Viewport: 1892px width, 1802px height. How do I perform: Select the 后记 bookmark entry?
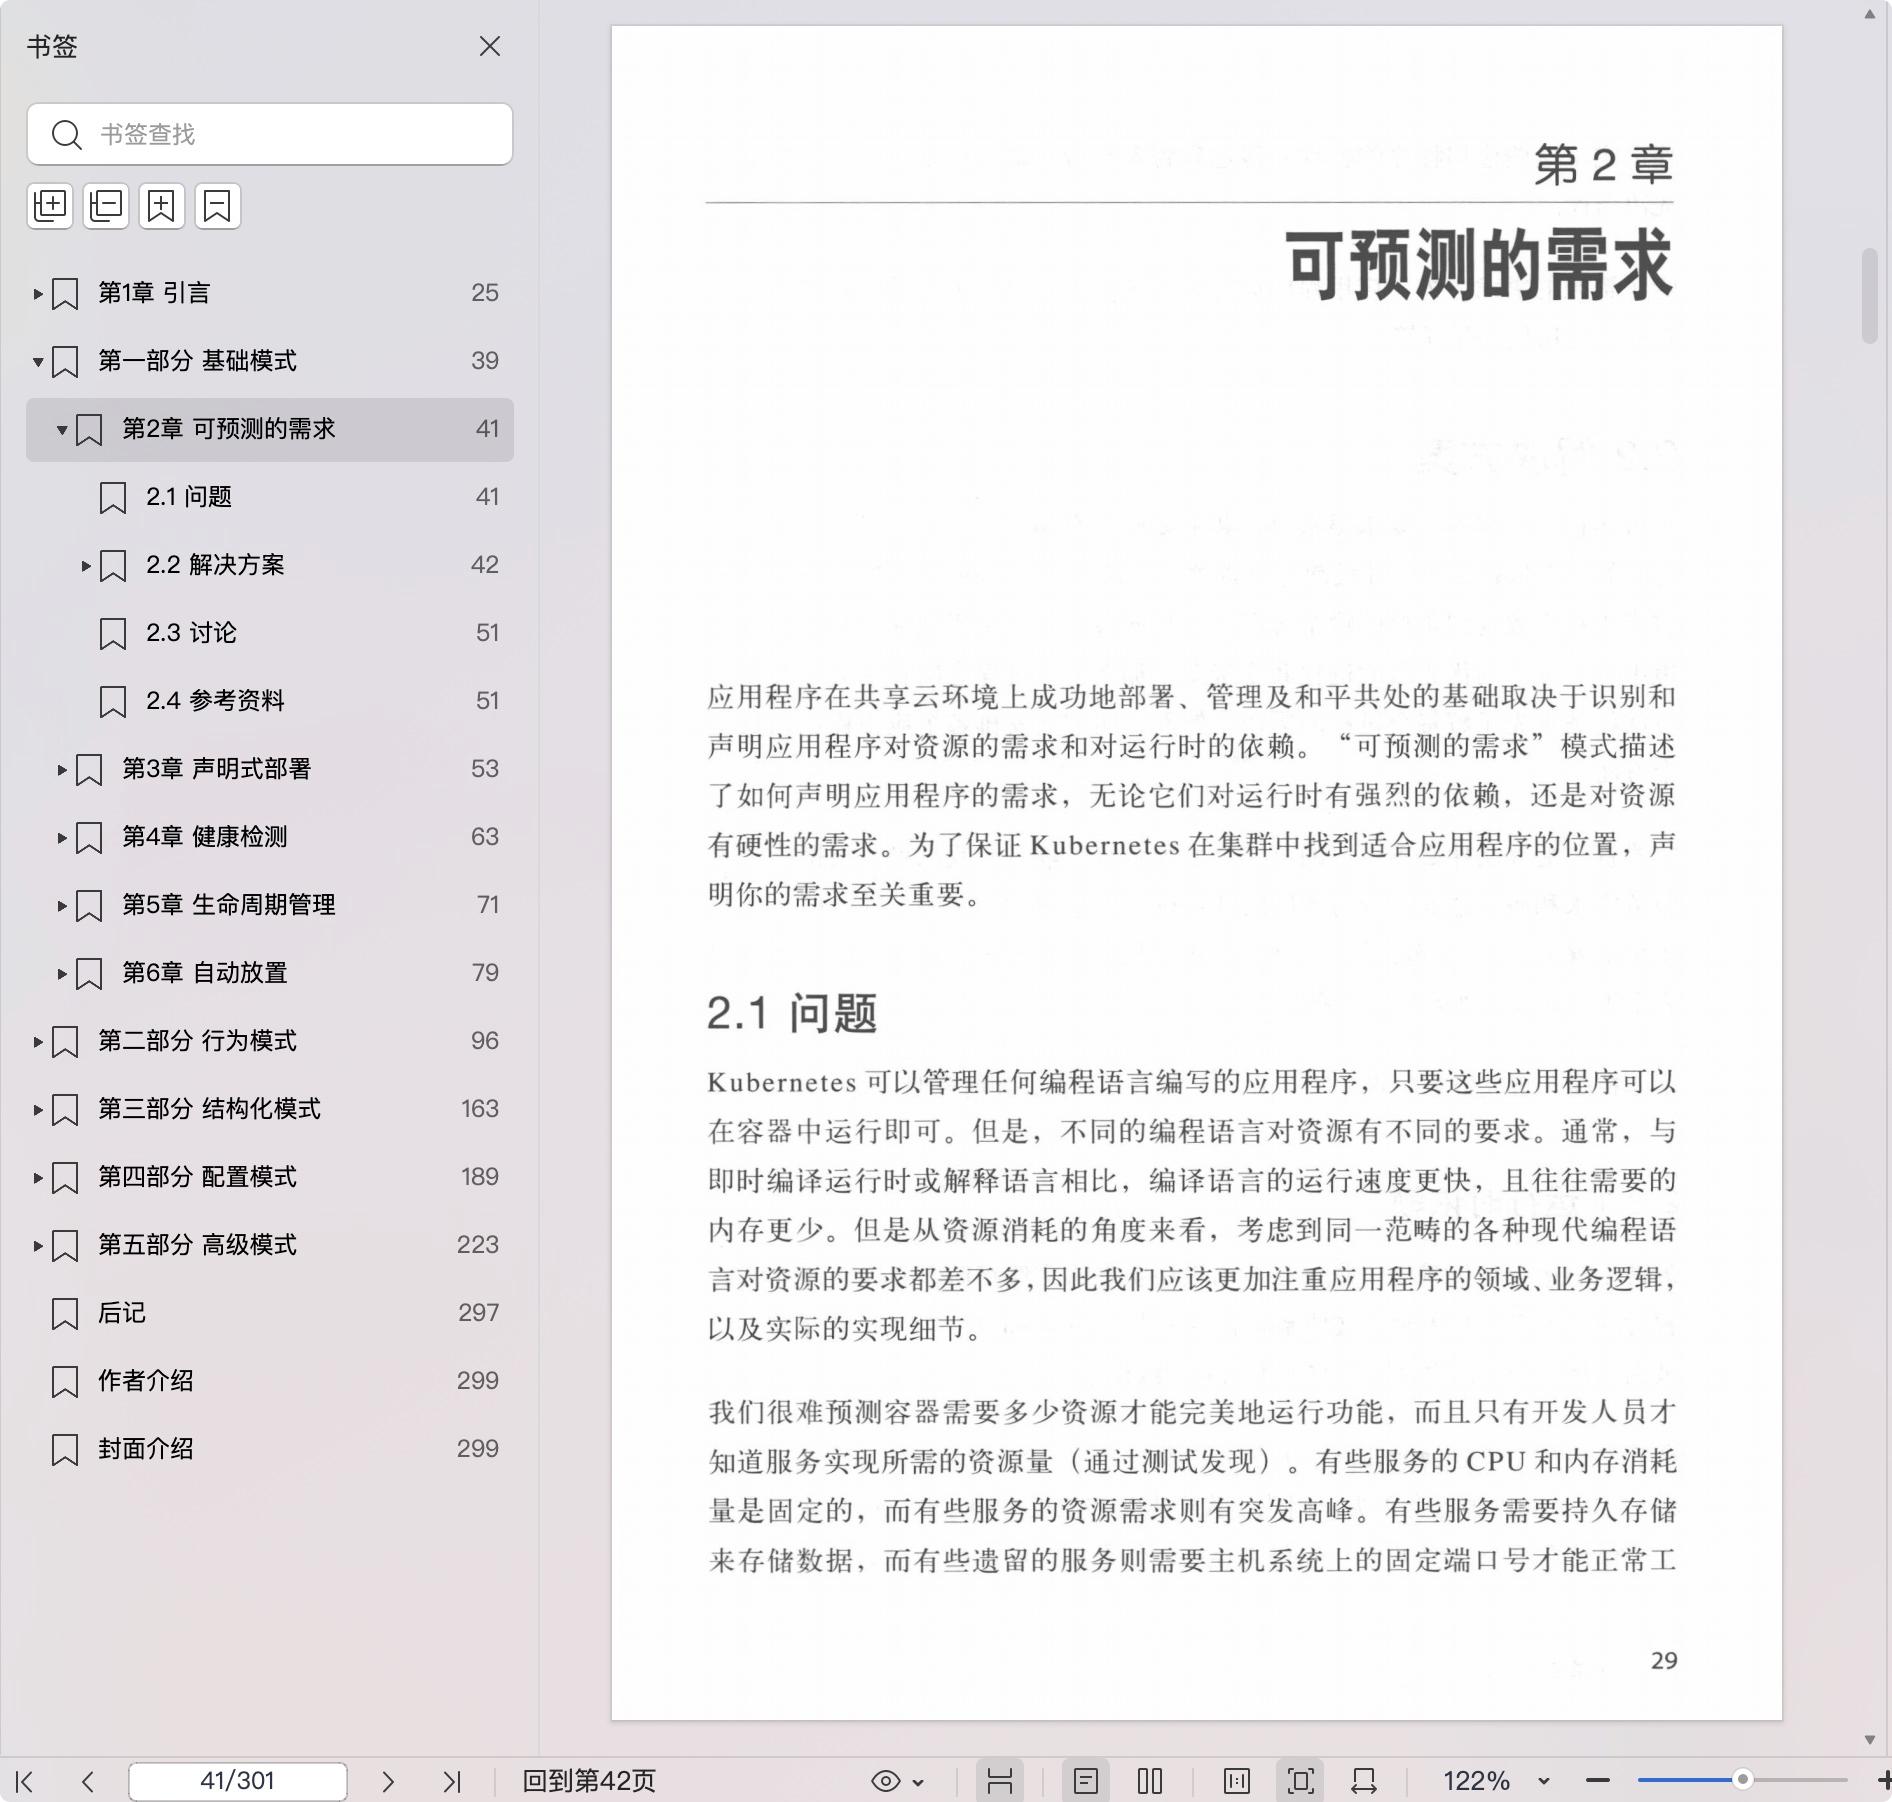click(122, 1313)
